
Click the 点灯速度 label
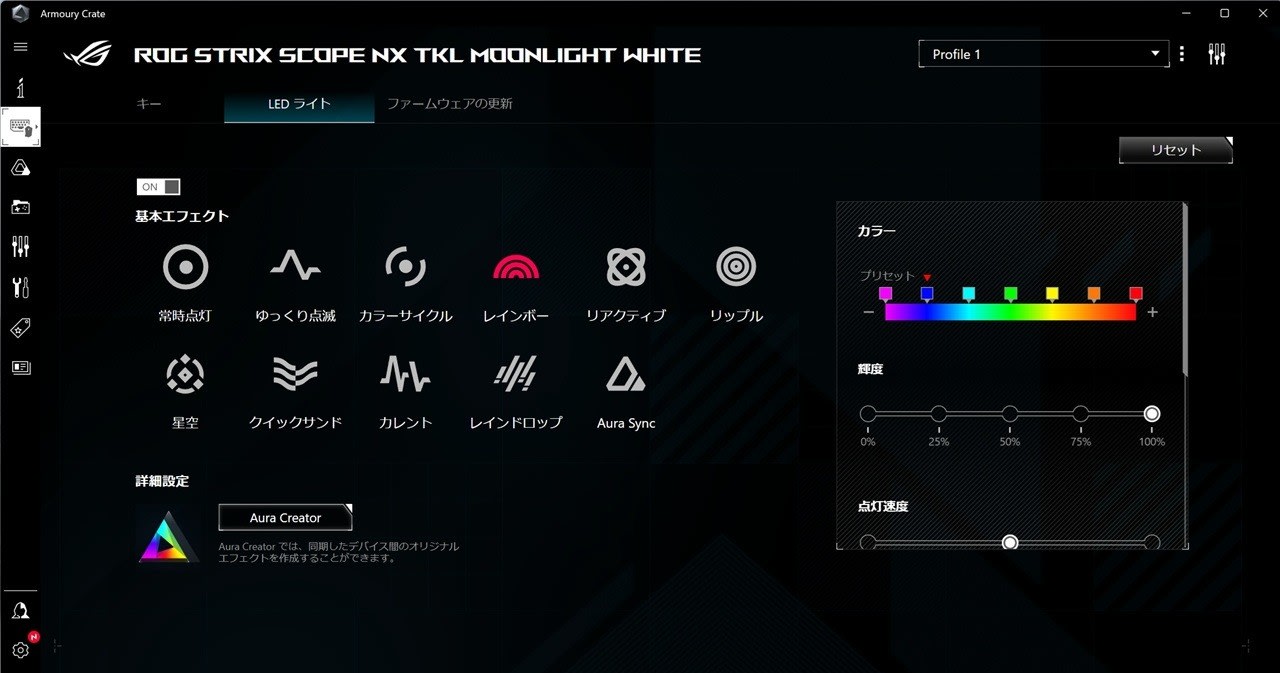tap(883, 506)
